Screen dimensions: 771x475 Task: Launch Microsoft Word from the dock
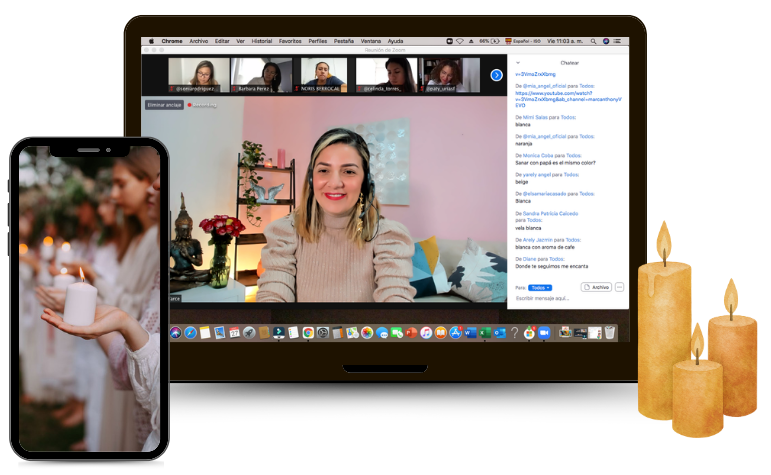[x=471, y=333]
